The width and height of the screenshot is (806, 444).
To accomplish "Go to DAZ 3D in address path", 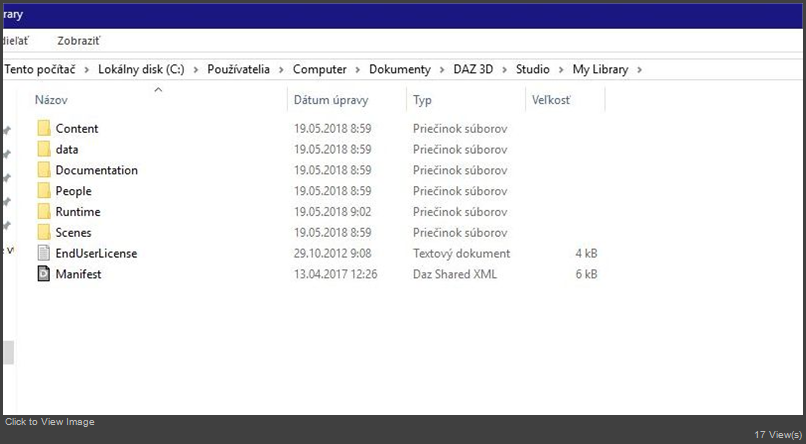I will 473,69.
